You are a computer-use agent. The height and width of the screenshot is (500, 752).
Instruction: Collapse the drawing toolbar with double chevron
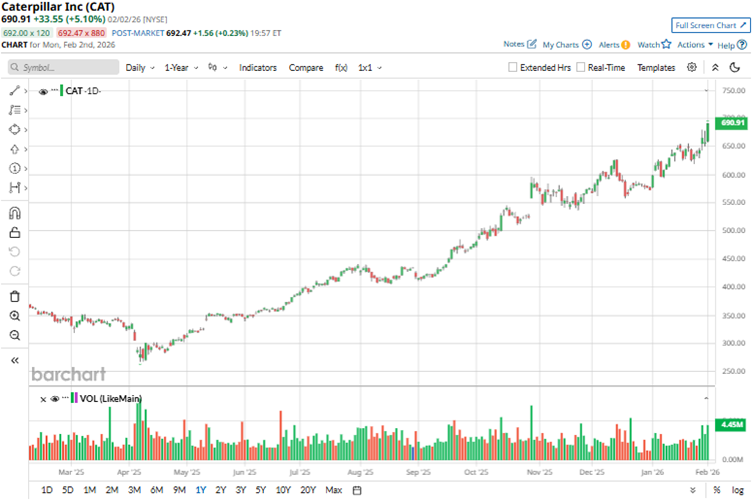click(14, 360)
